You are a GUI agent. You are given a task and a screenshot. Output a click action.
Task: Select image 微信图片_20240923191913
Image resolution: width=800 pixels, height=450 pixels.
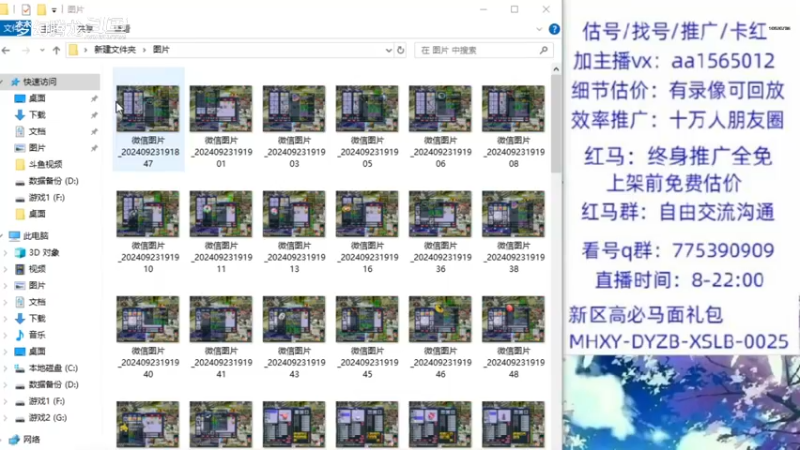click(x=294, y=232)
